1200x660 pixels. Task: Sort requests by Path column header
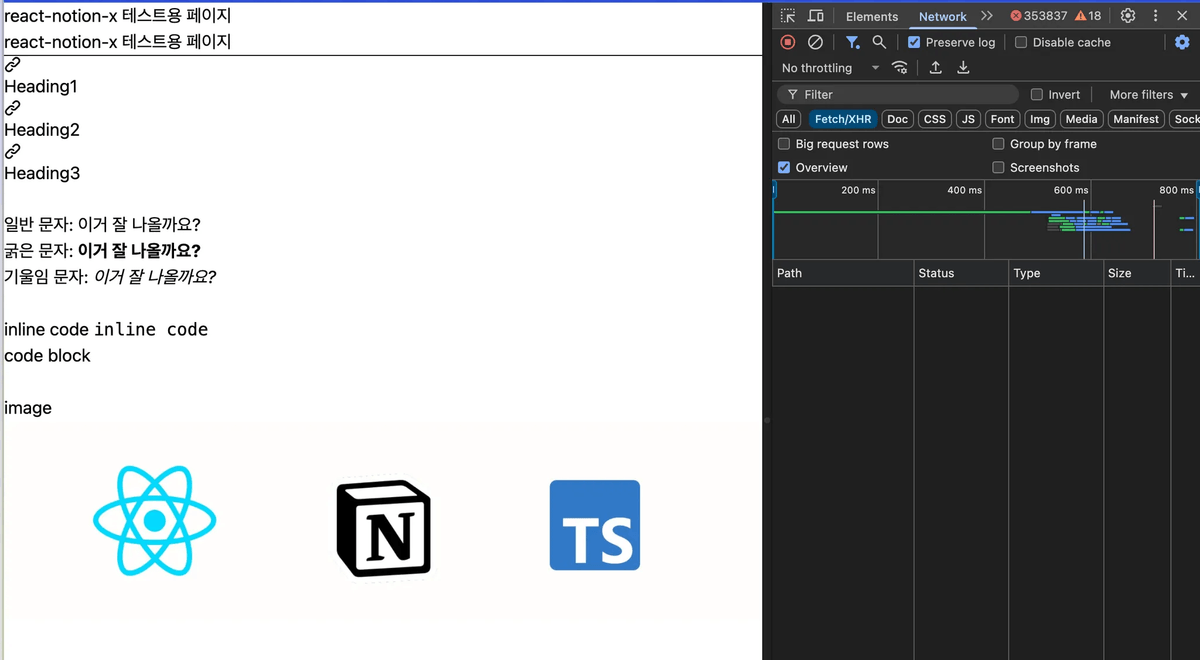coord(843,273)
